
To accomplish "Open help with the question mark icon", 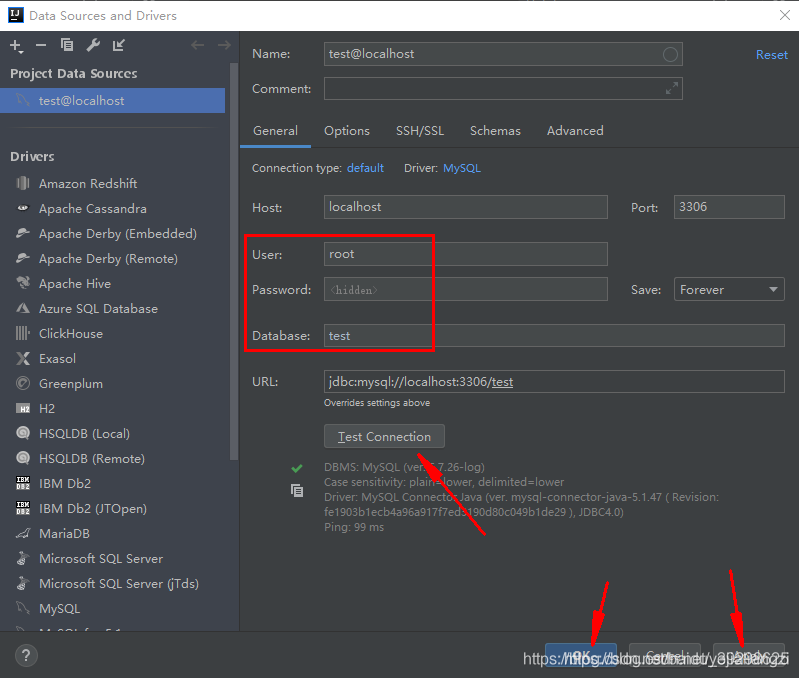I will tap(26, 656).
